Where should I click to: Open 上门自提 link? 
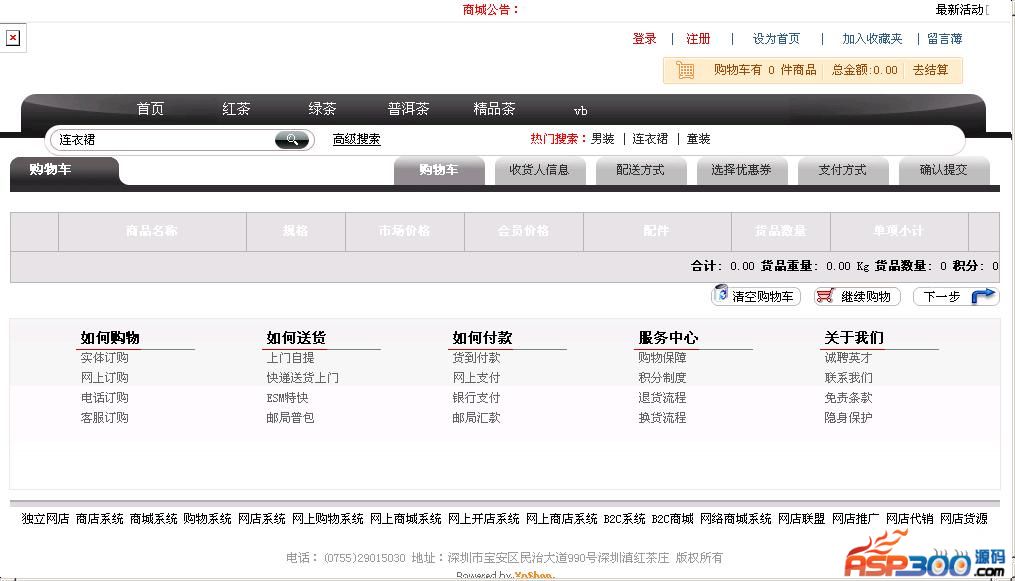click(x=290, y=358)
